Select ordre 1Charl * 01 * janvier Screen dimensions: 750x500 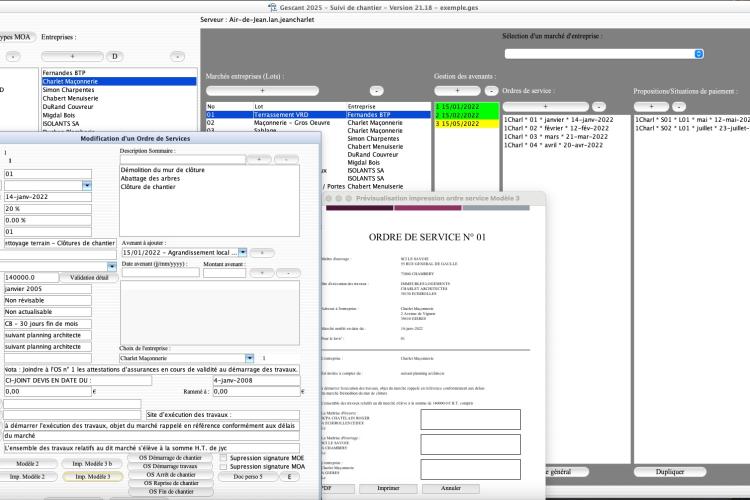[559, 120]
